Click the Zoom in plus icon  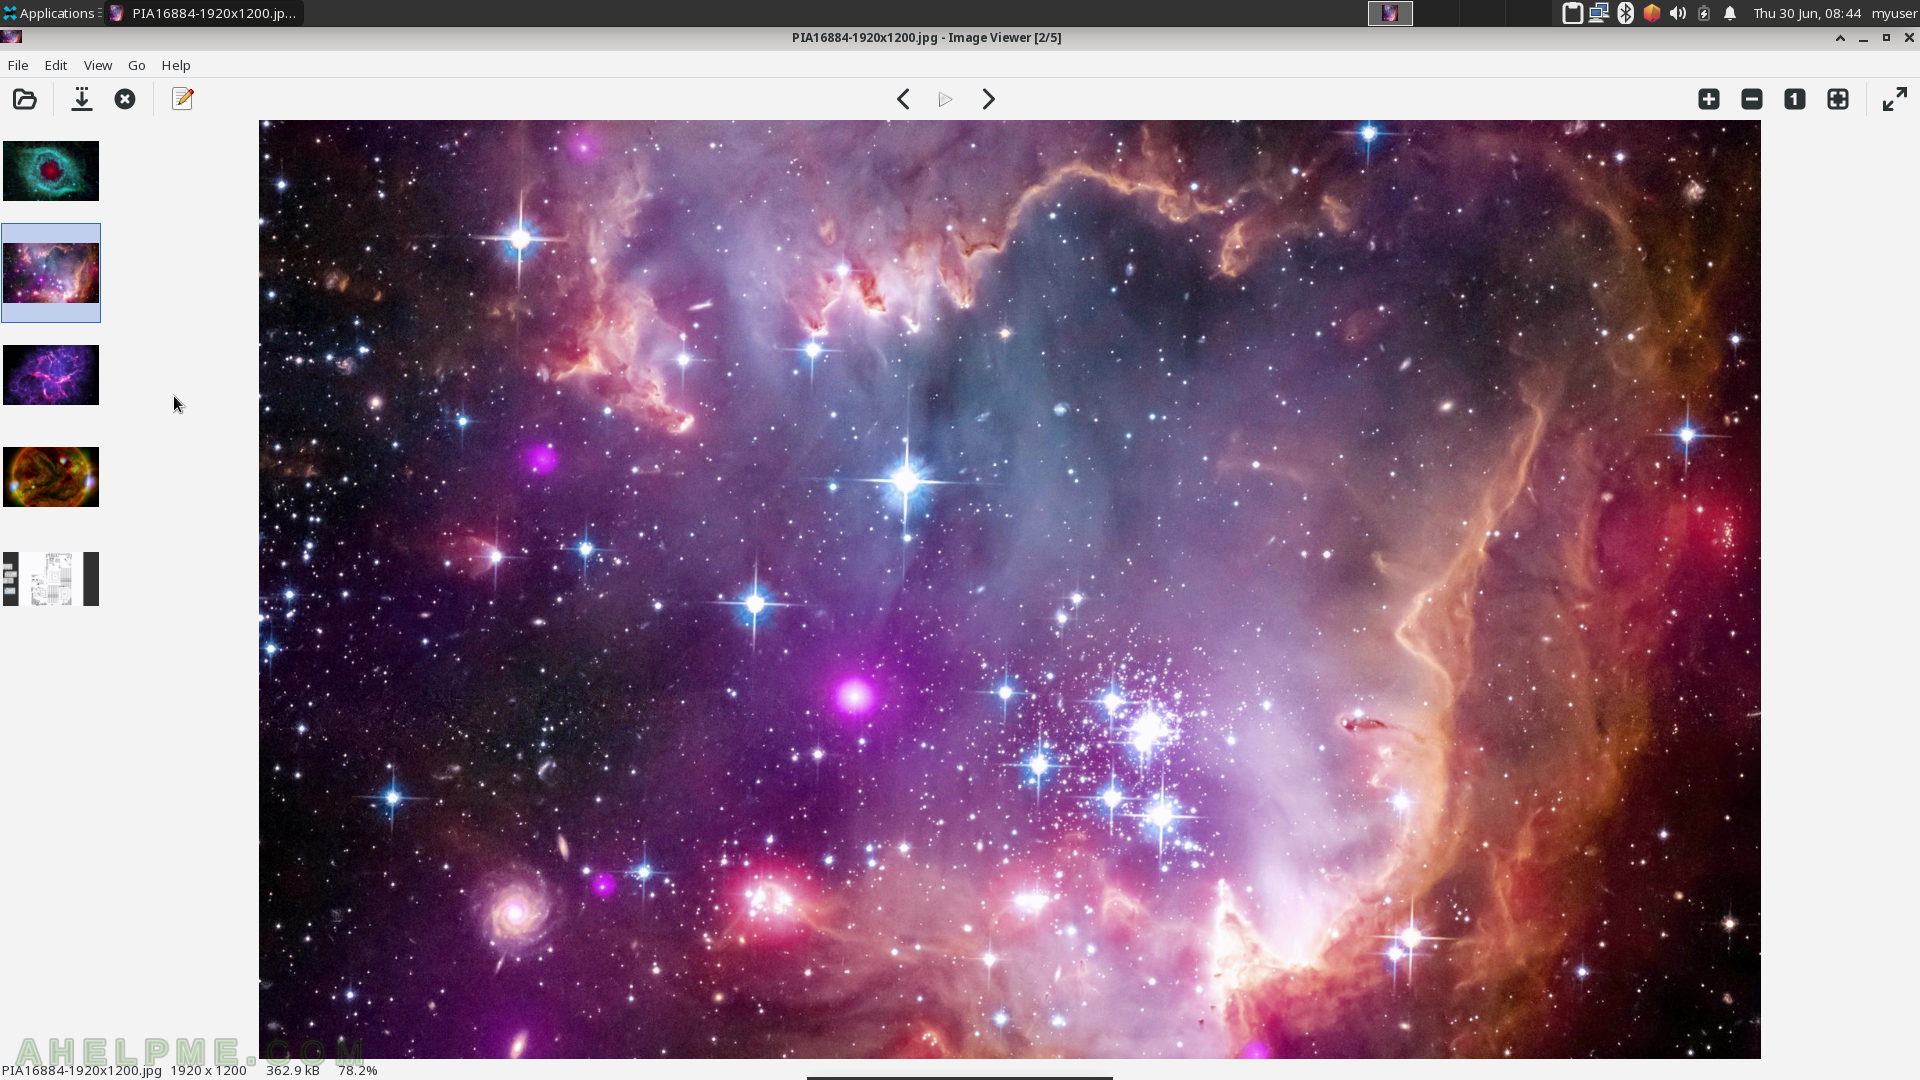(1709, 99)
